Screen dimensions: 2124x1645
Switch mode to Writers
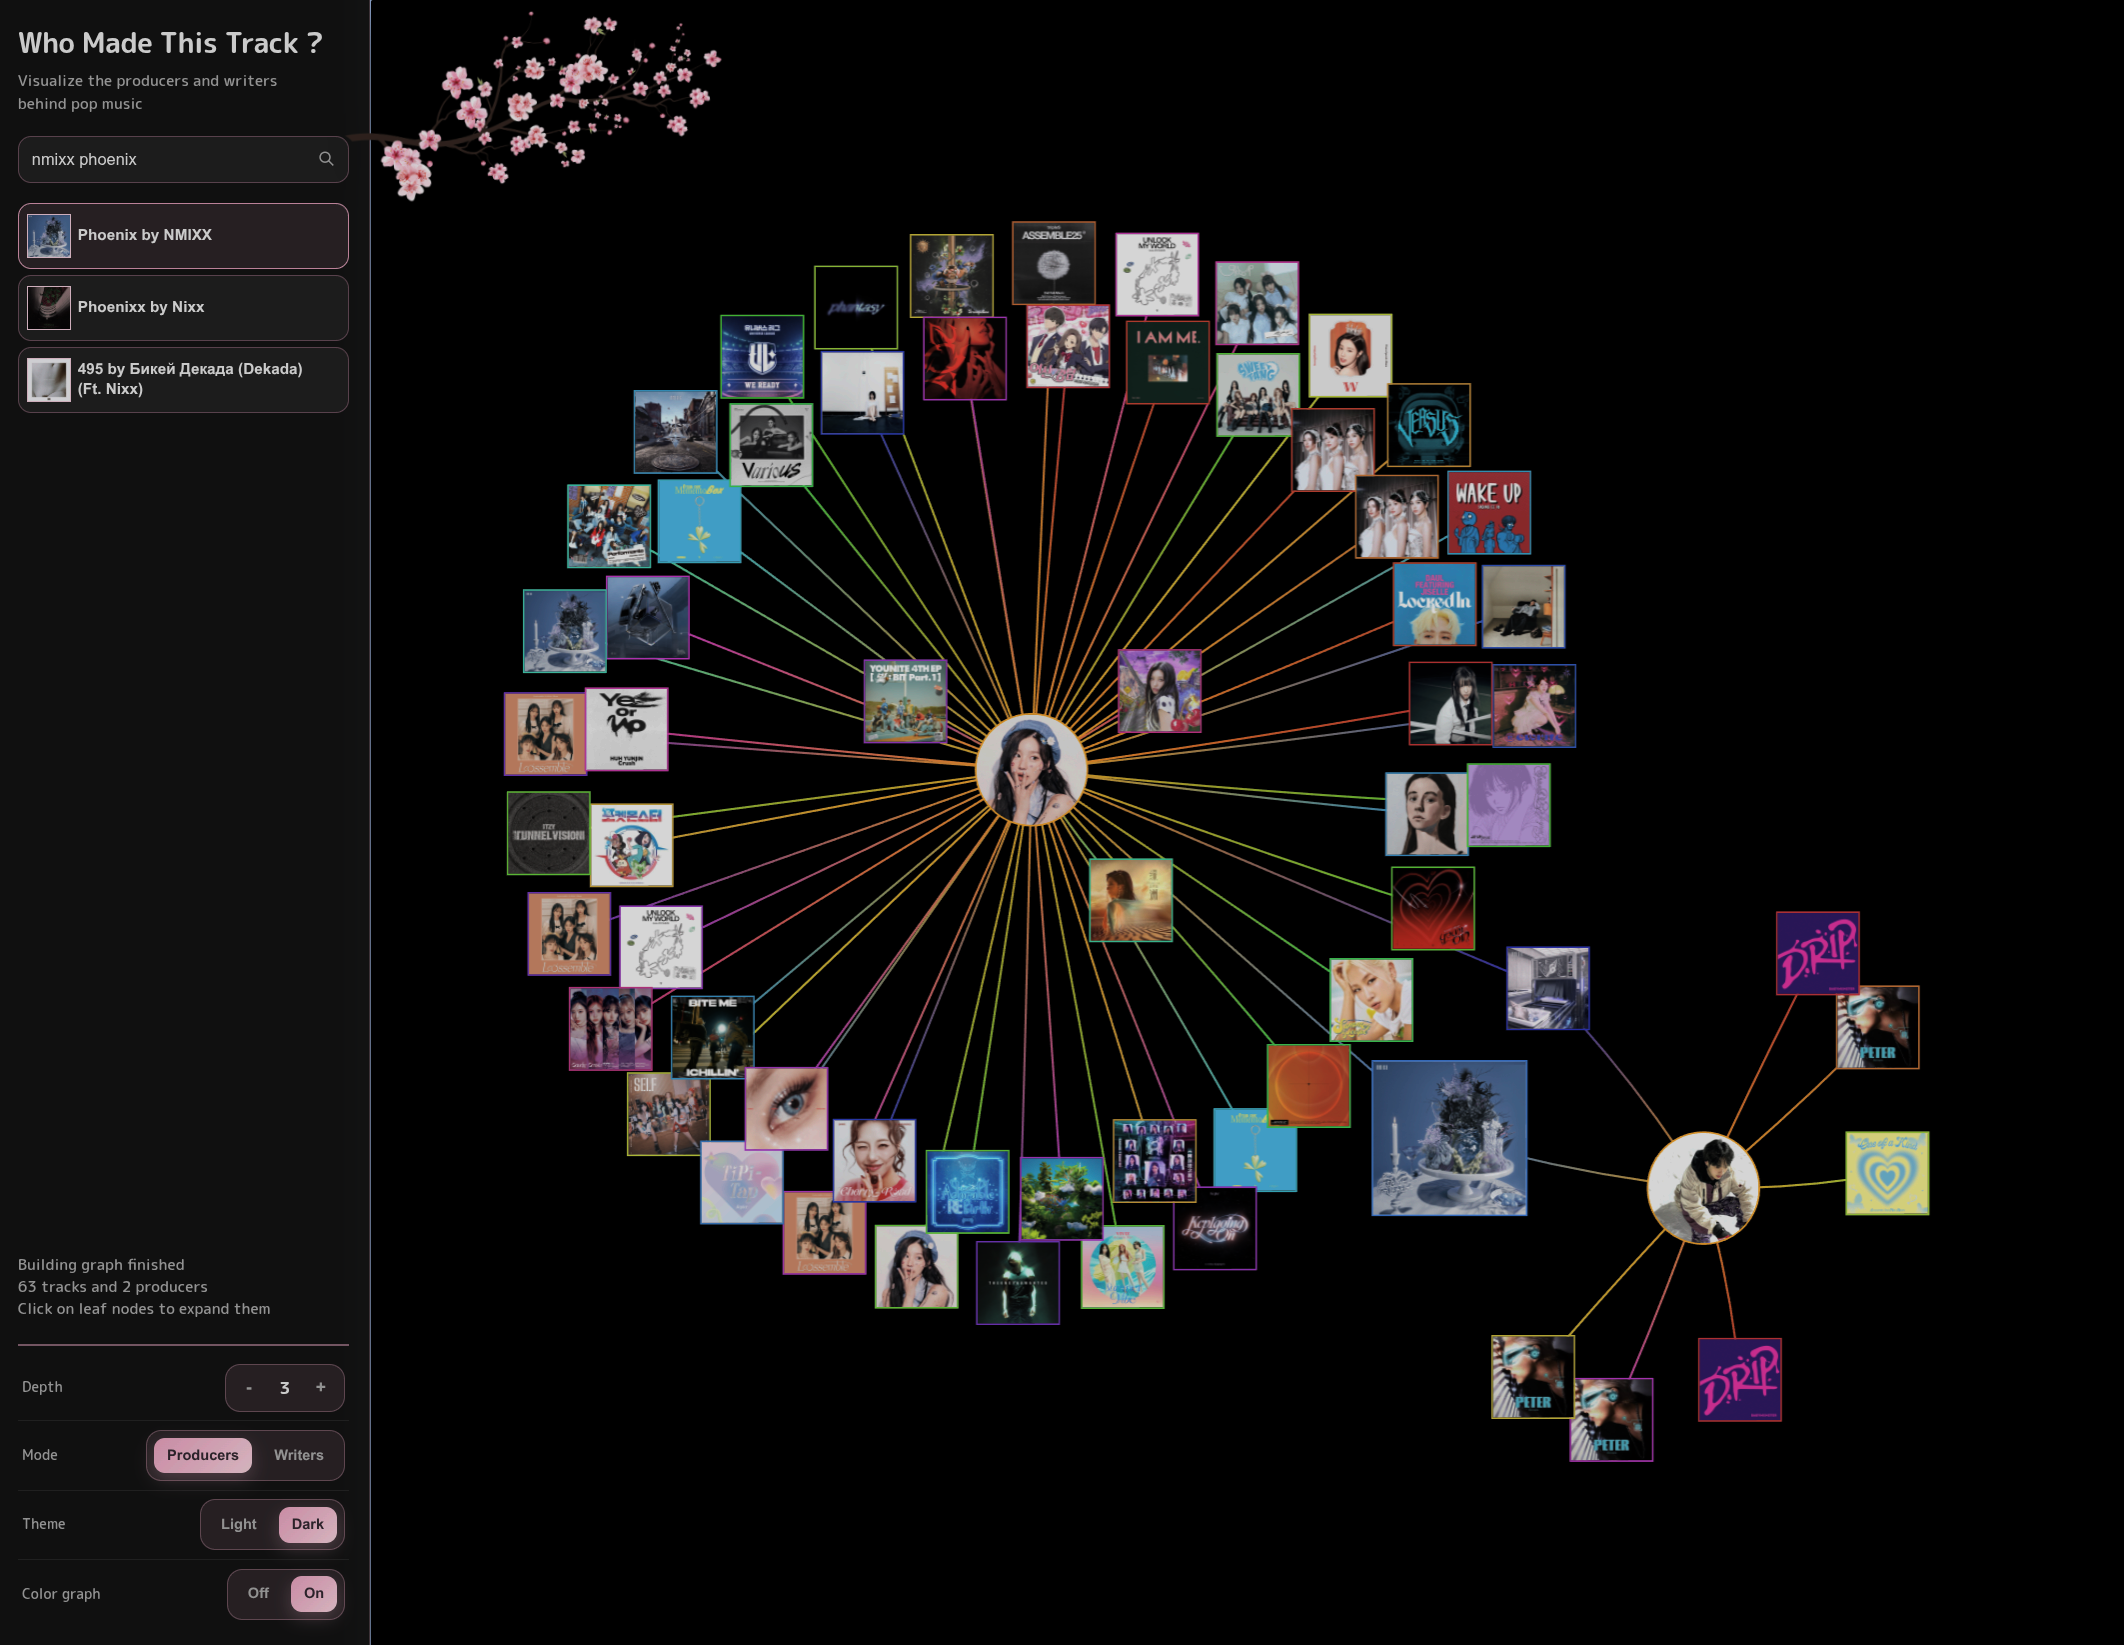coord(298,1455)
